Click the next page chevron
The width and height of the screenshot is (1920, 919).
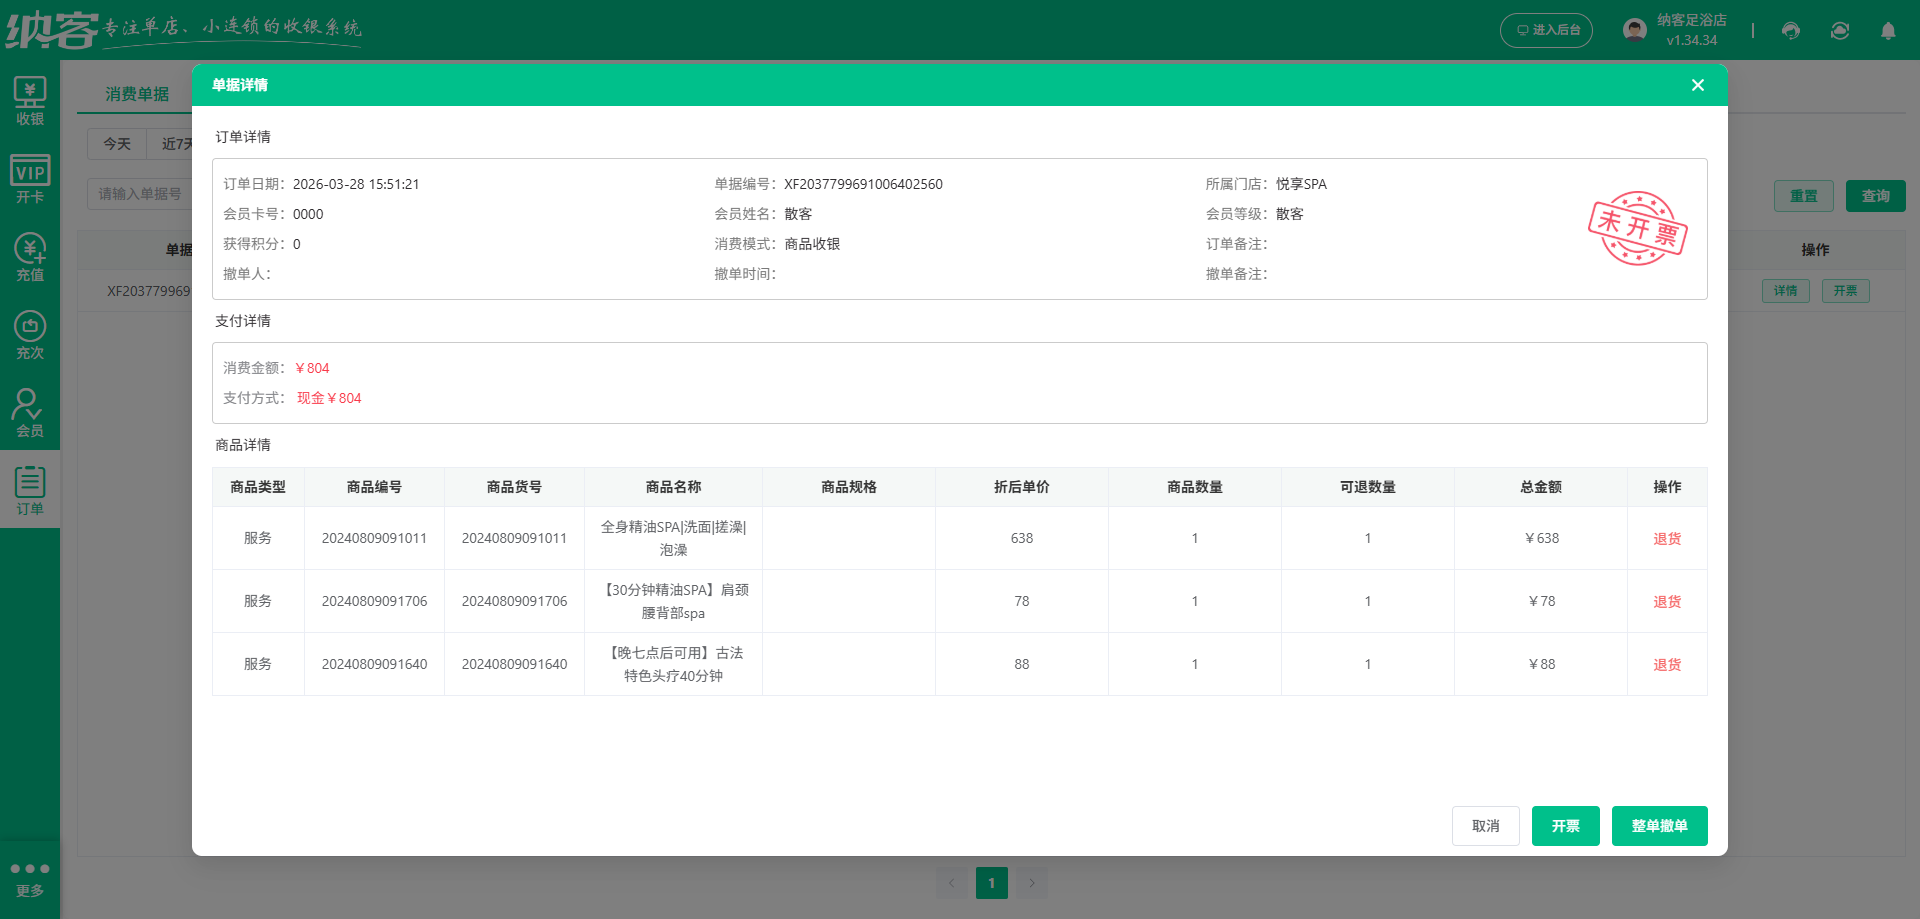[x=1032, y=883]
